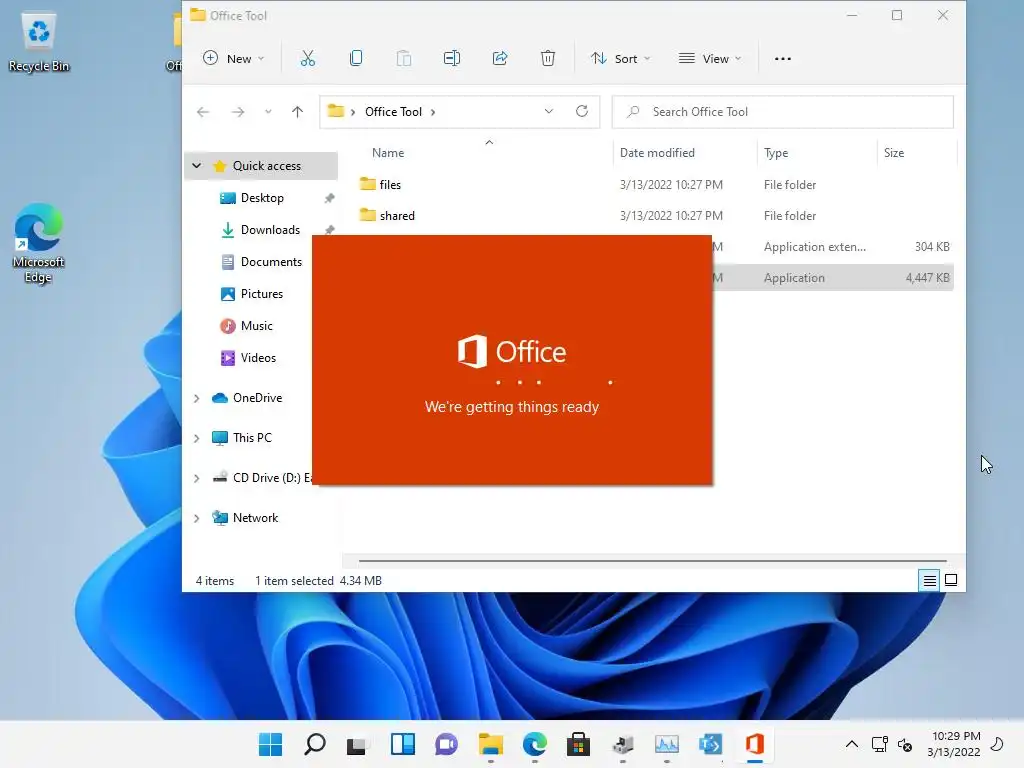The height and width of the screenshot is (768, 1024).
Task: Click the Office icon on taskbar
Action: (754, 744)
